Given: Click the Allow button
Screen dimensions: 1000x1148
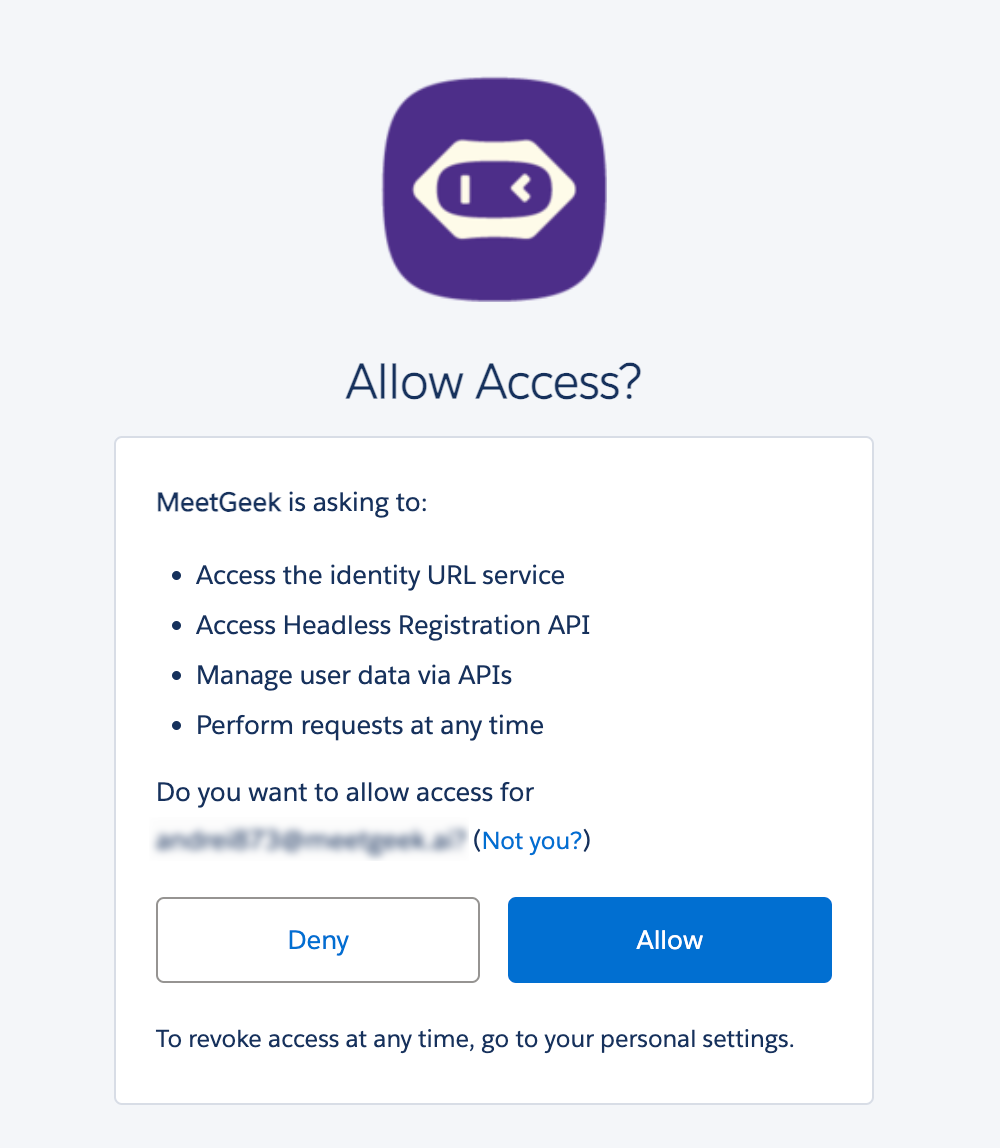Looking at the screenshot, I should [670, 940].
